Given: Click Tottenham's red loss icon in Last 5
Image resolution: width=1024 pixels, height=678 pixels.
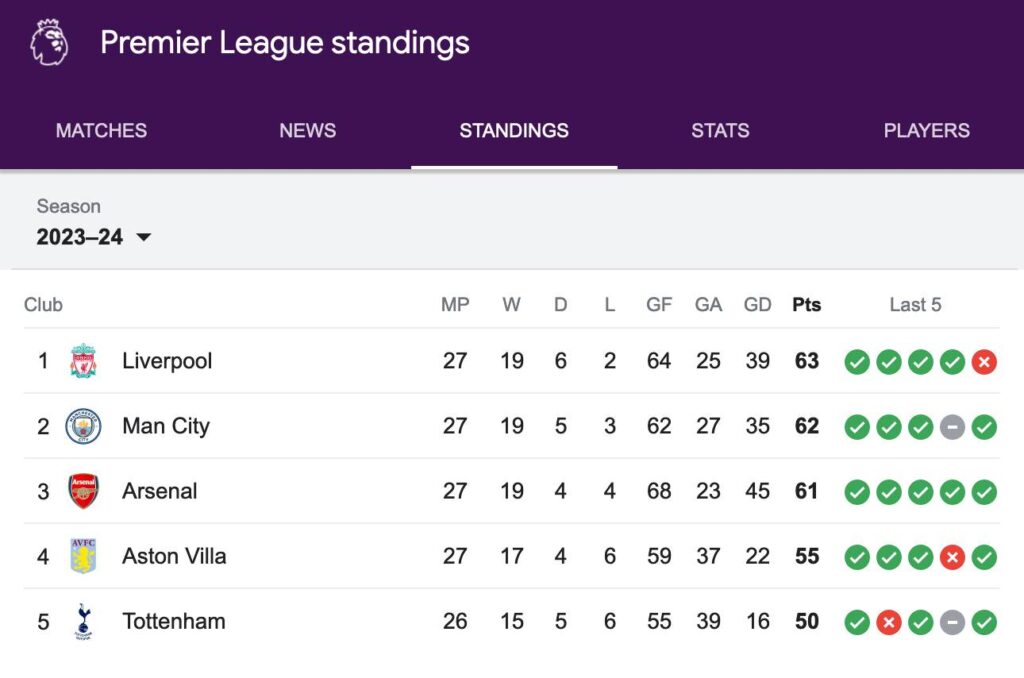Looking at the screenshot, I should pyautogui.click(x=888, y=622).
